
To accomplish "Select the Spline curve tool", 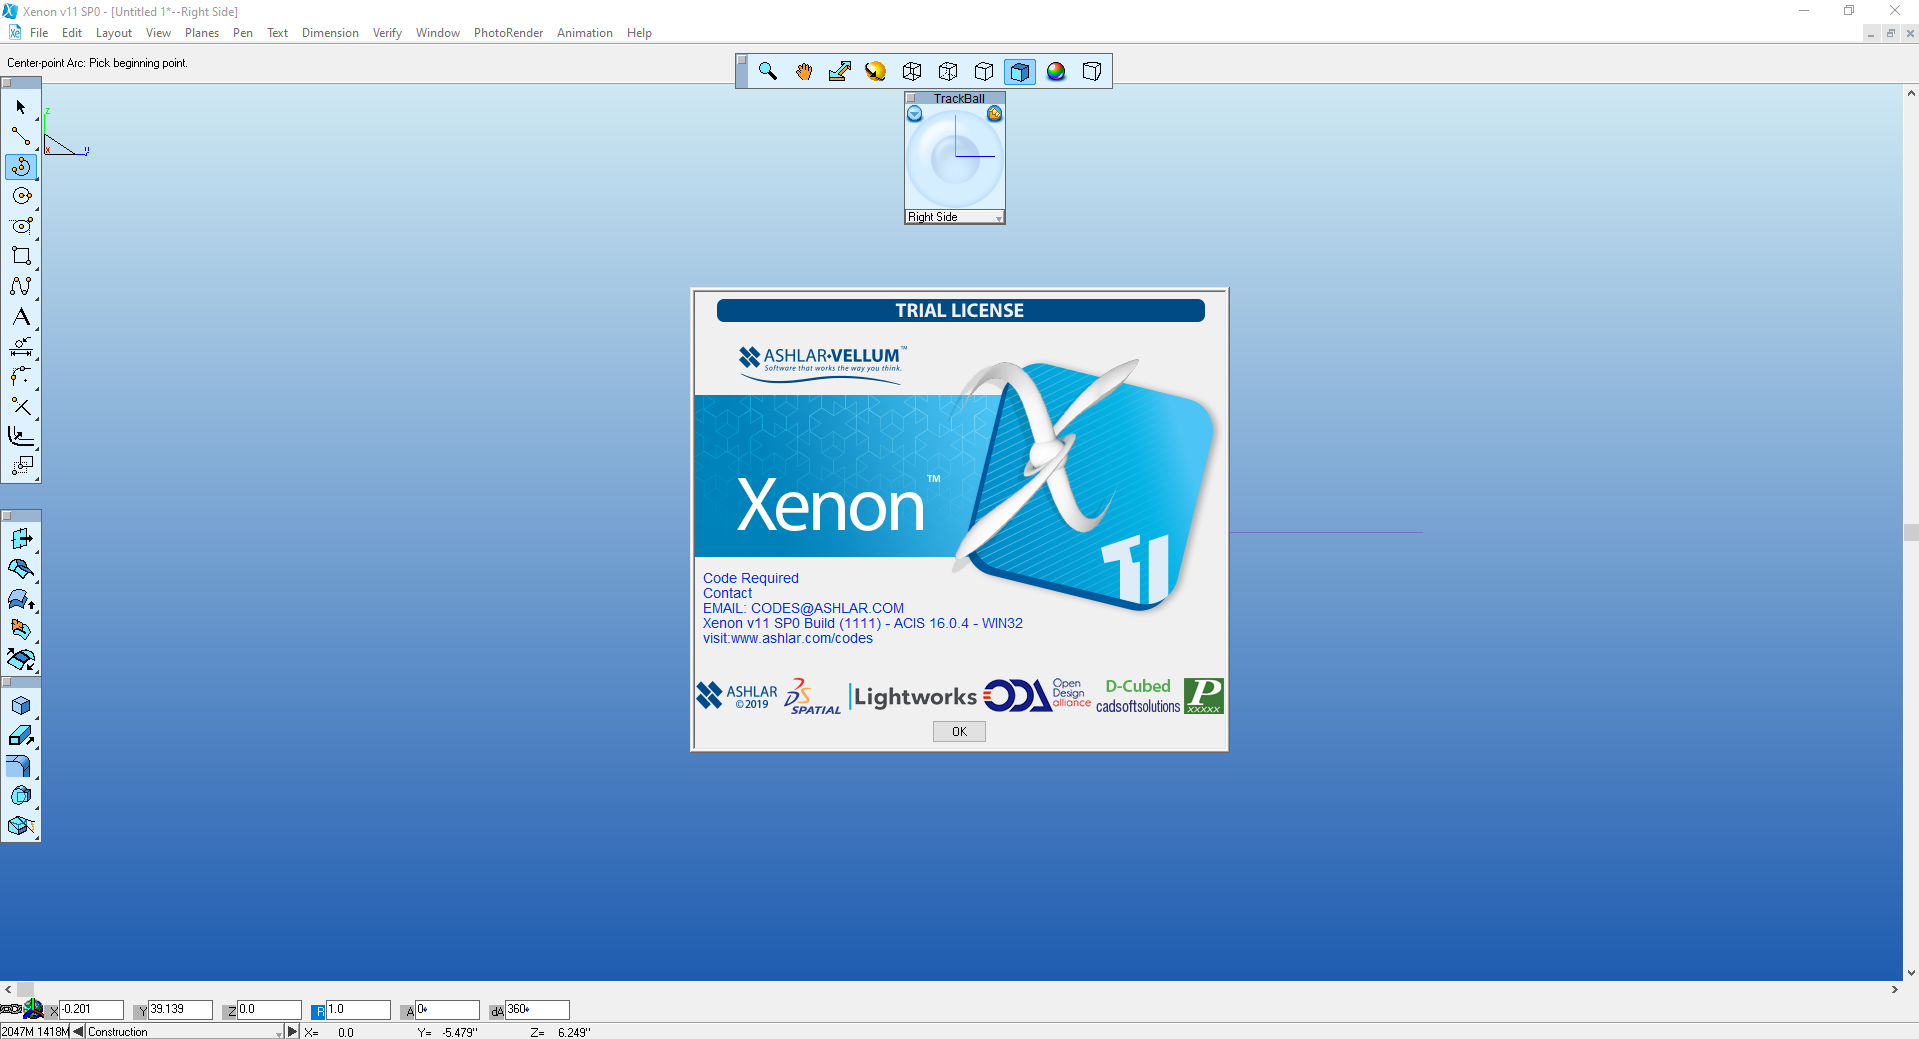I will click(x=21, y=286).
